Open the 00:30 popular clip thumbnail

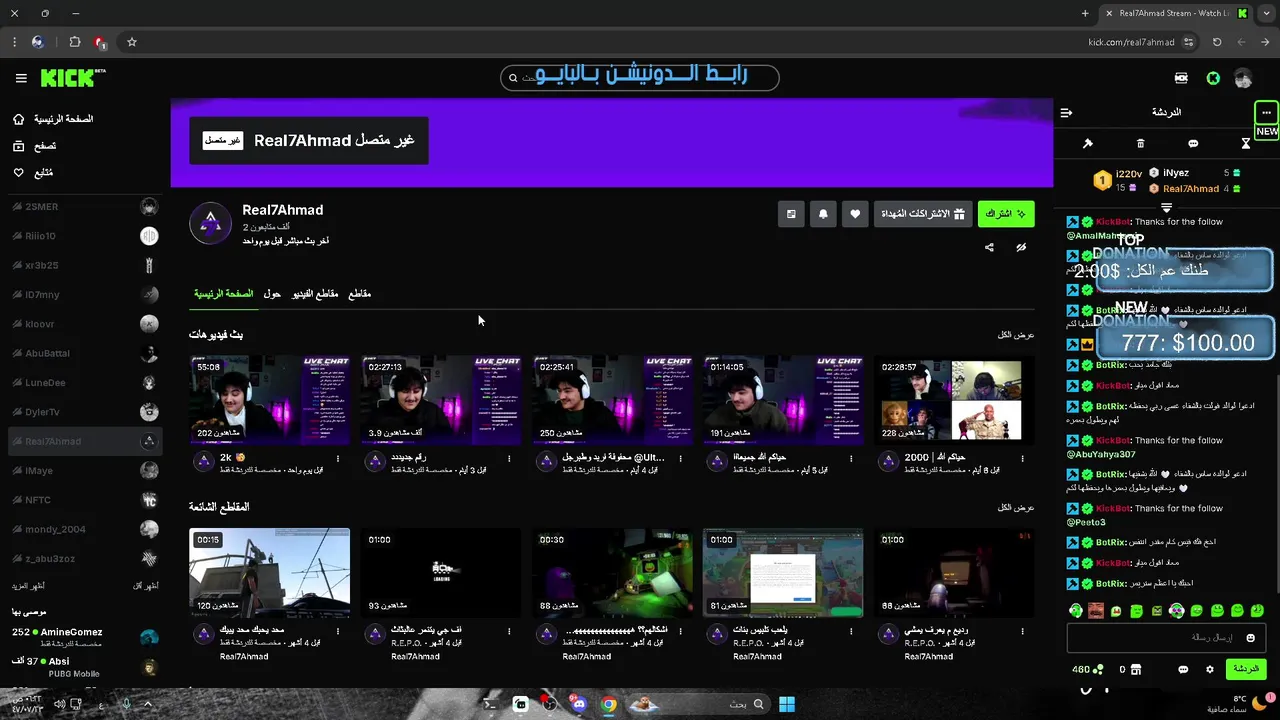pos(612,573)
